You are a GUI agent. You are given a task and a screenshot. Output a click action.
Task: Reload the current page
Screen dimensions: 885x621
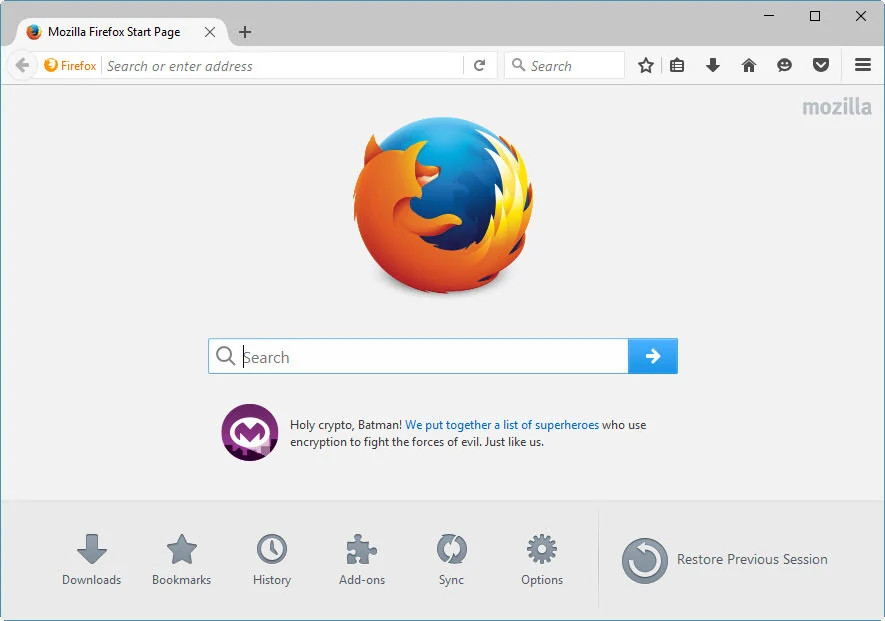coord(480,65)
